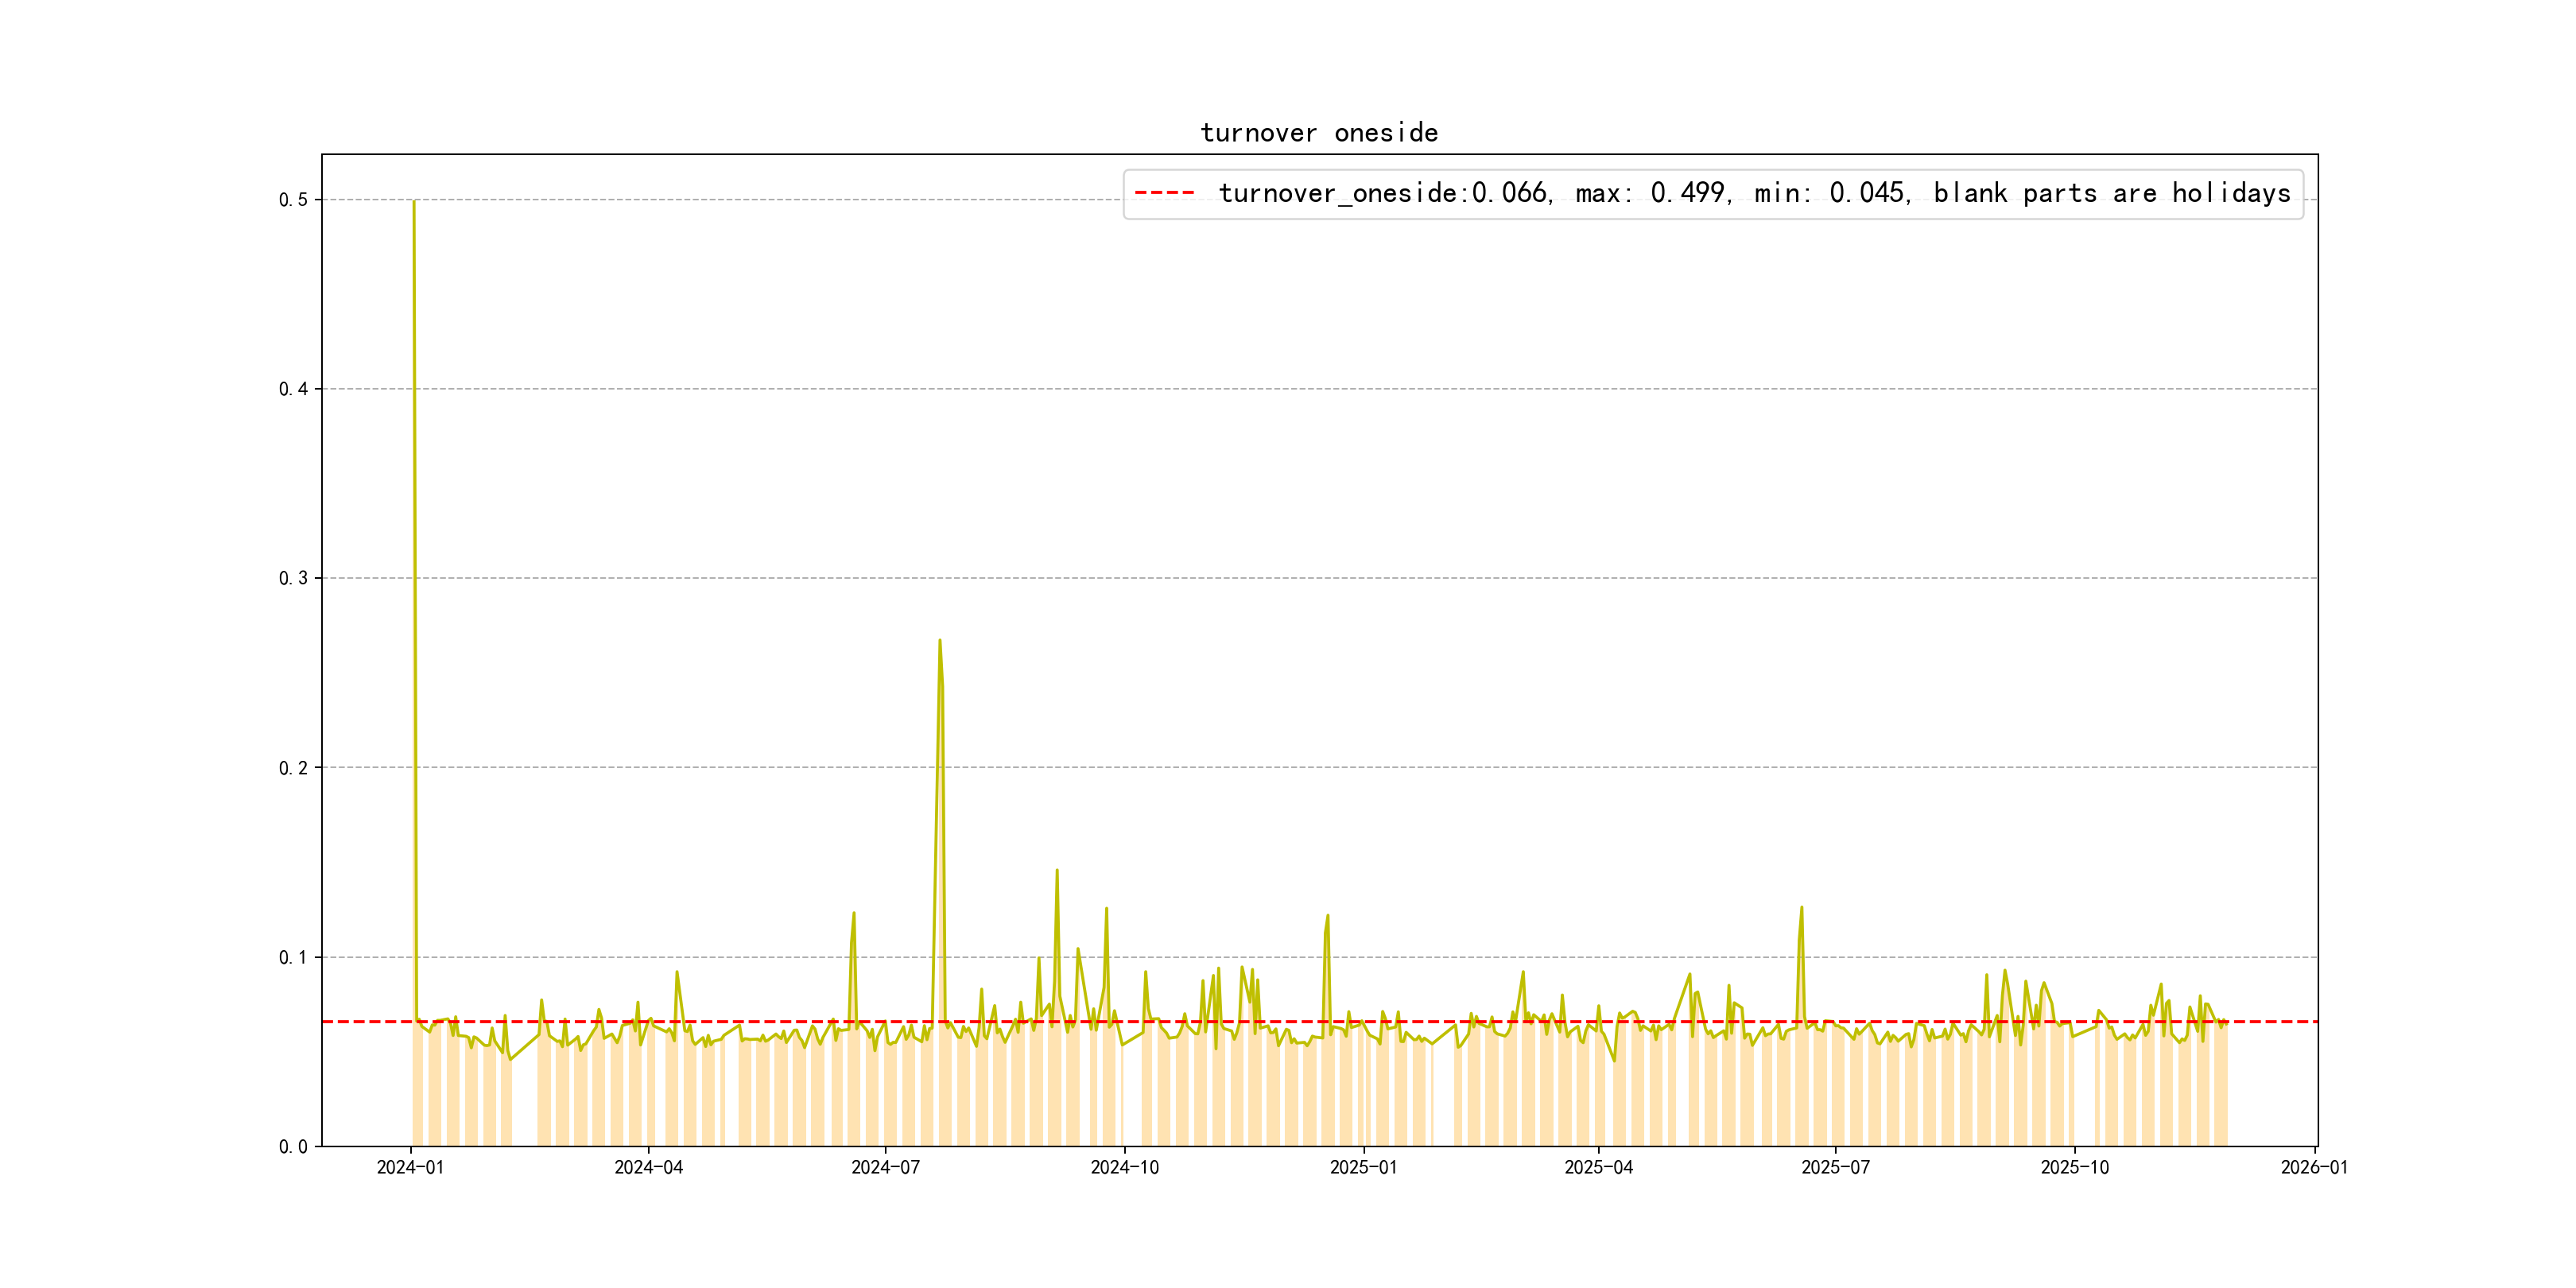Click the 2024-07 x-axis tick label
Viewport: 2576px width, 1288px height.
click(x=885, y=1168)
